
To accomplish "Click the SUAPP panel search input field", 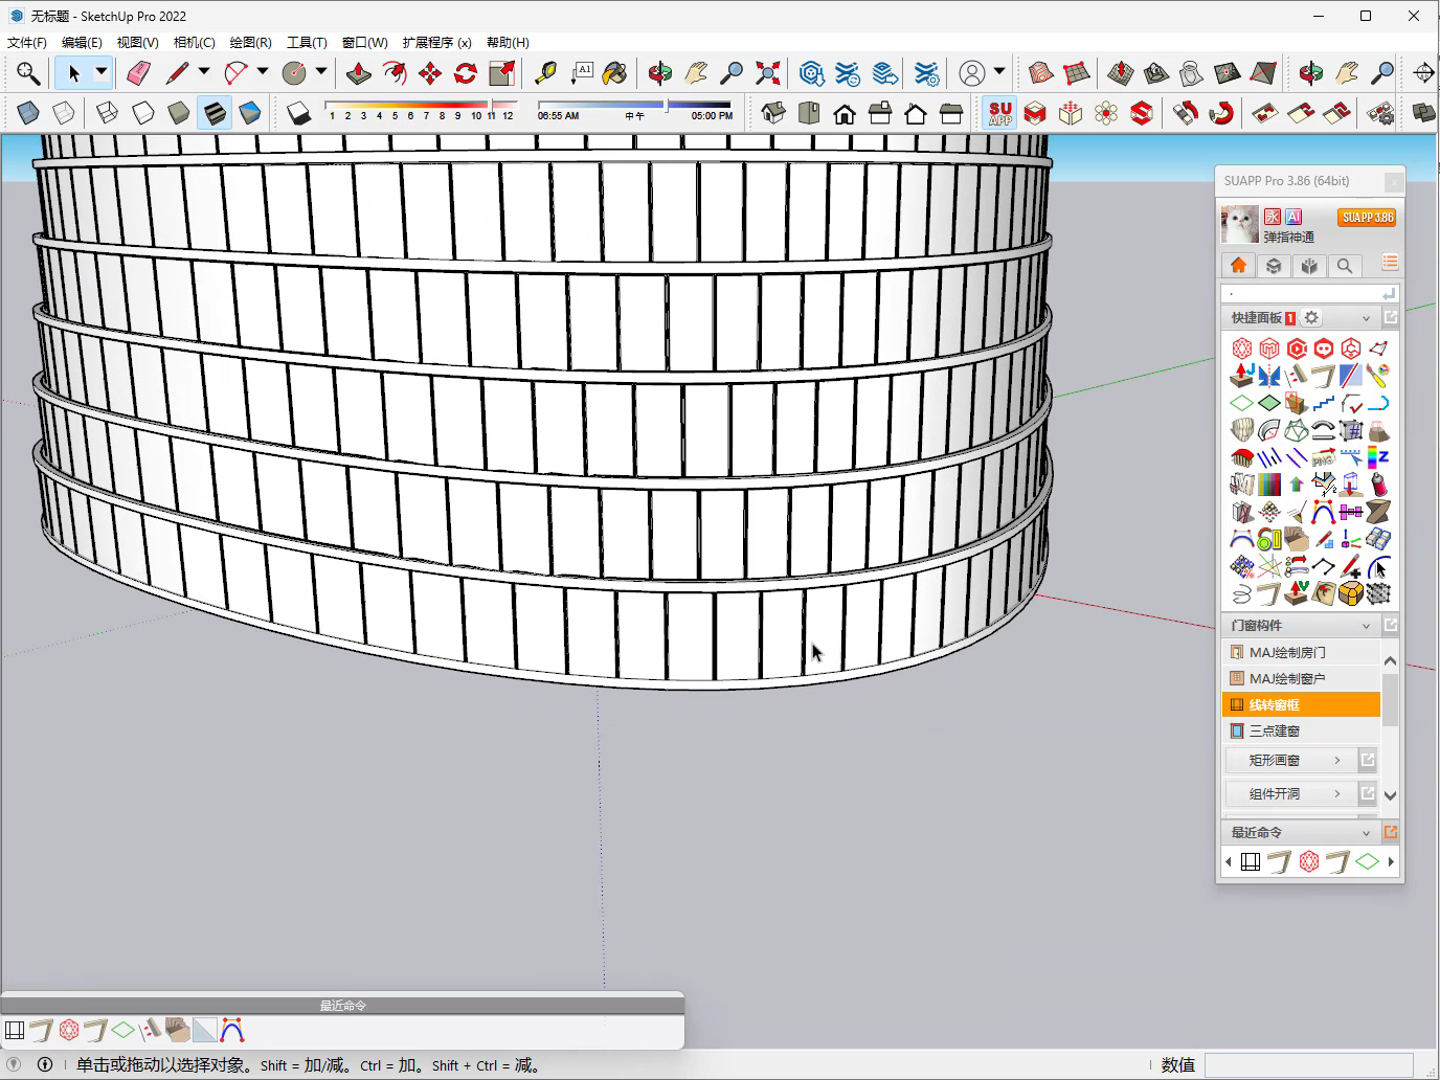I will tap(1300, 294).
